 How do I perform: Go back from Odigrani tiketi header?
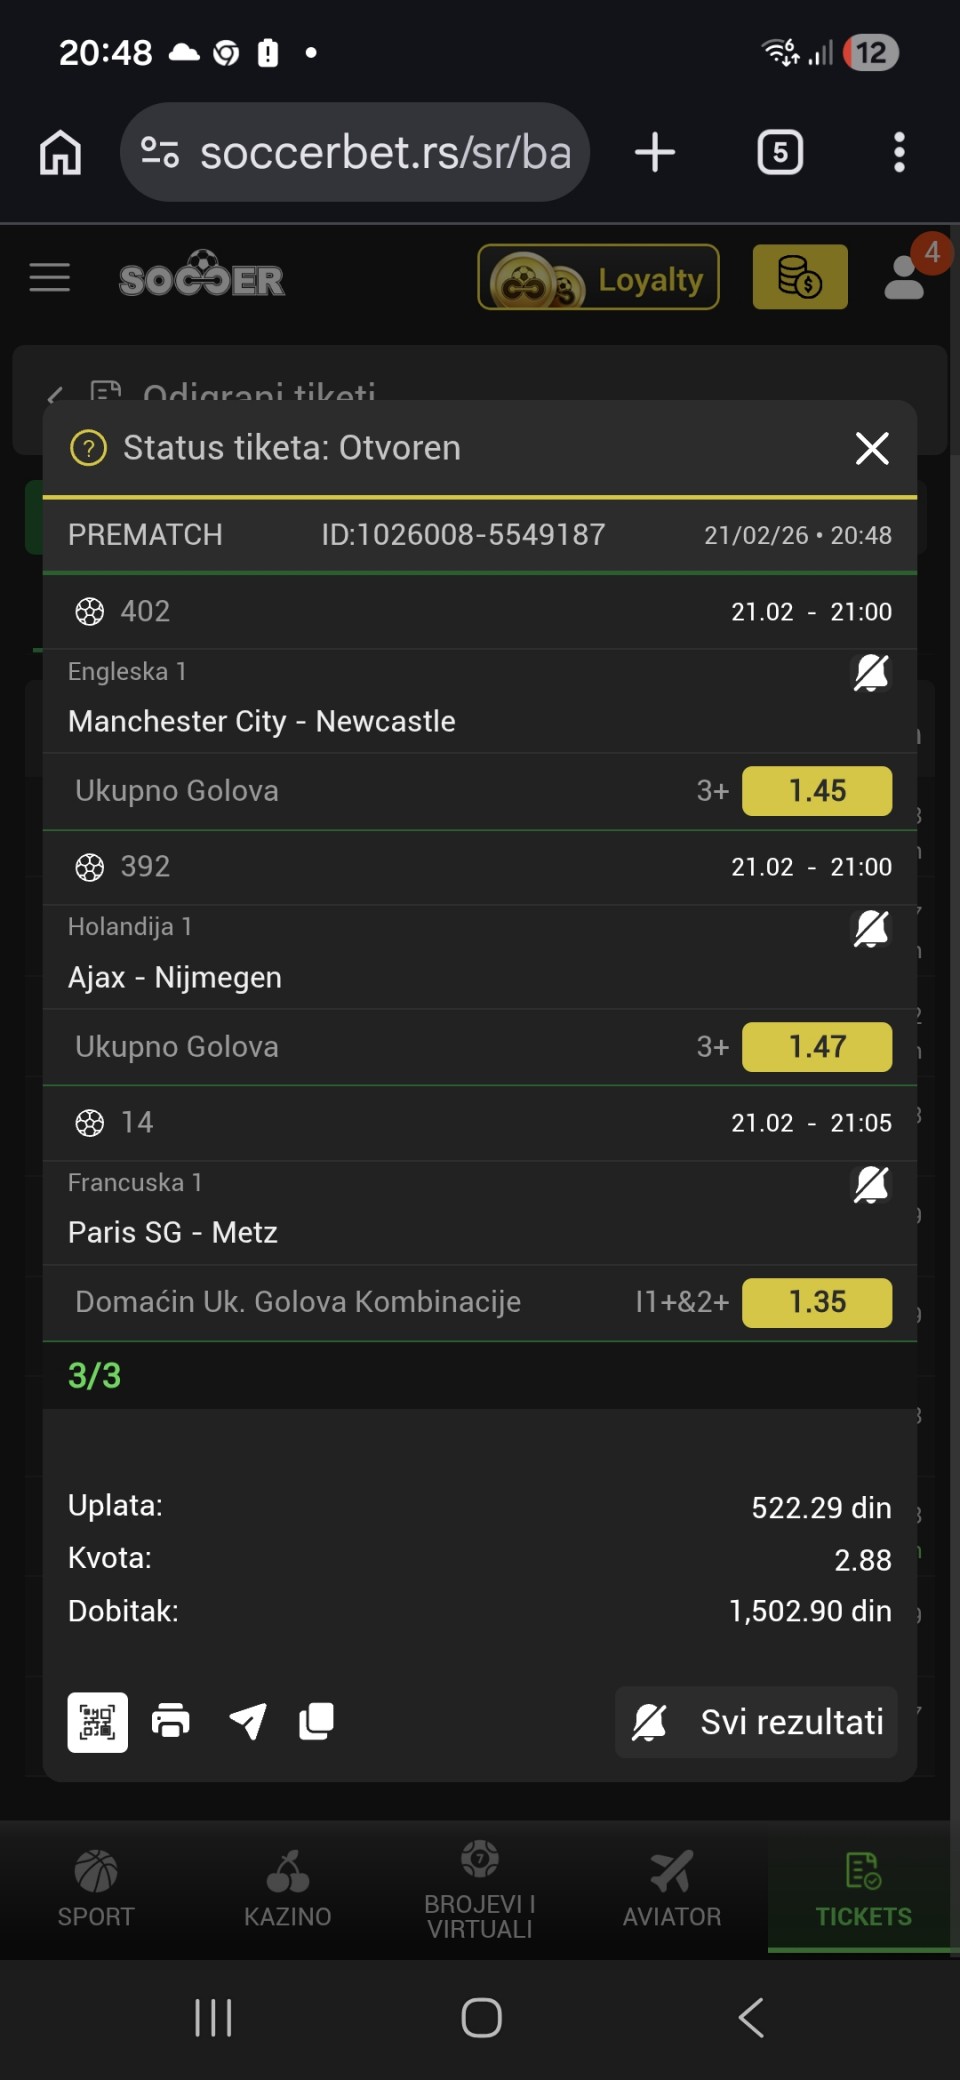click(x=55, y=393)
